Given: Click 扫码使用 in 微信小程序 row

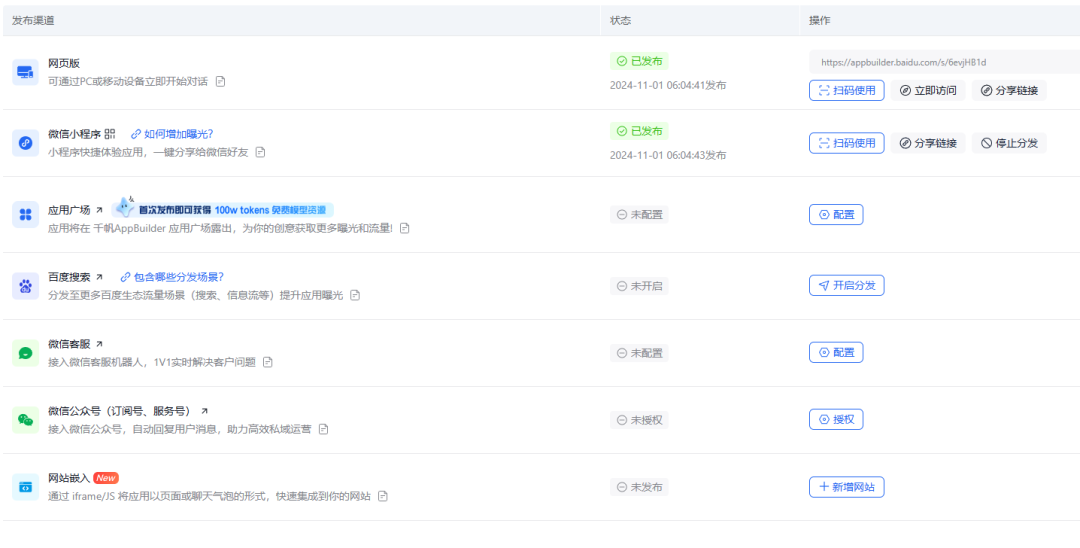Looking at the screenshot, I should click(847, 143).
